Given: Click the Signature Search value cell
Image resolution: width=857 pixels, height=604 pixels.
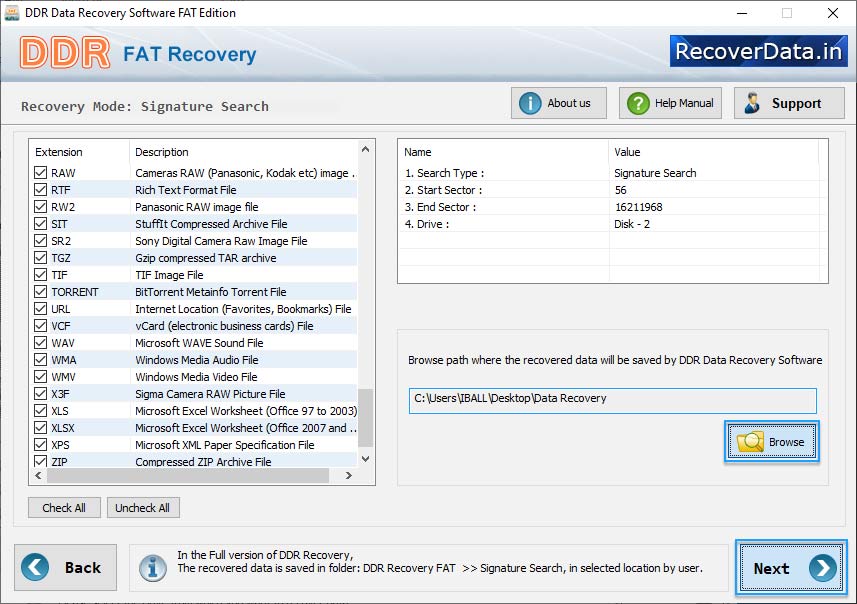Looking at the screenshot, I should click(655, 173).
